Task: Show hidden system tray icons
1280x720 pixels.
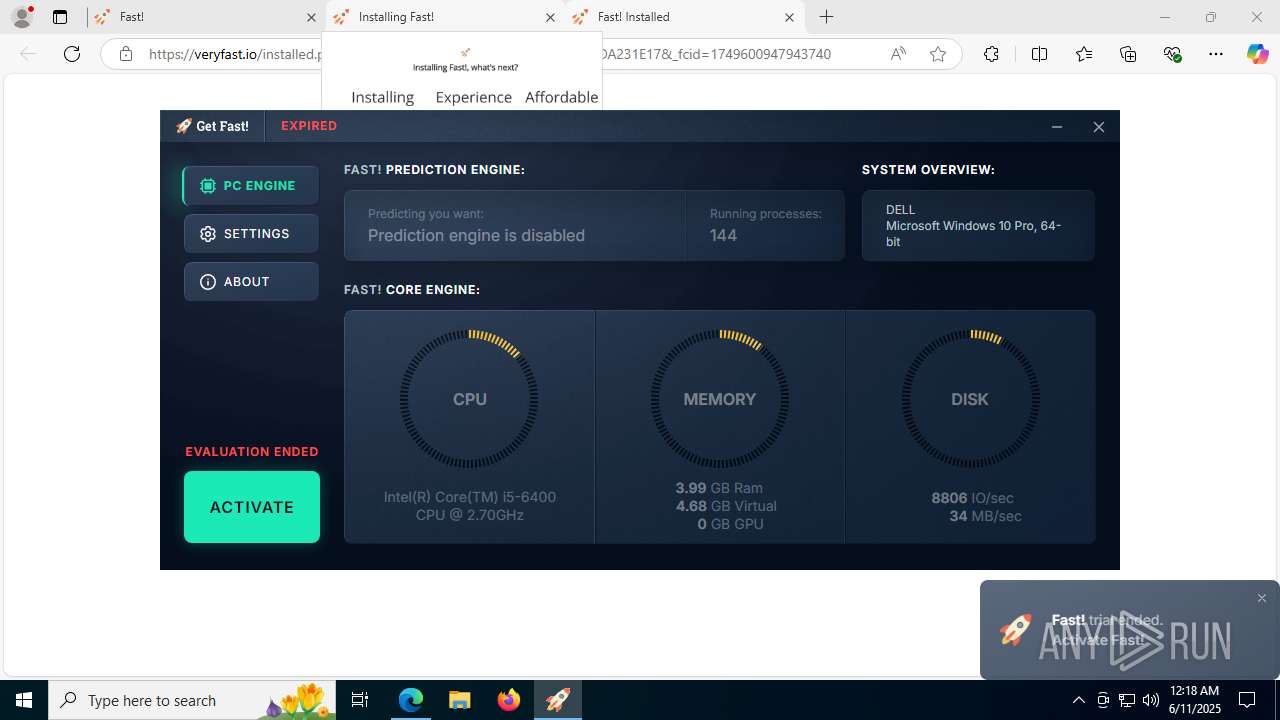Action: [x=1078, y=700]
